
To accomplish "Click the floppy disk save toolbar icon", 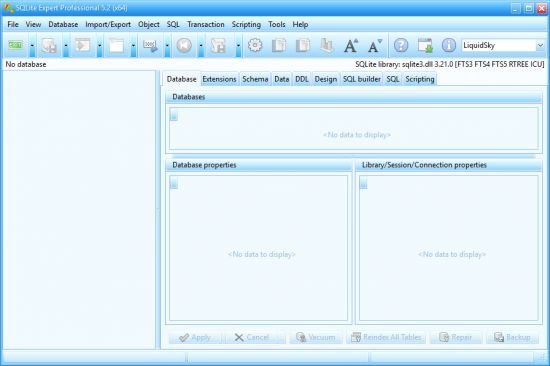I will pyautogui.click(x=218, y=46).
